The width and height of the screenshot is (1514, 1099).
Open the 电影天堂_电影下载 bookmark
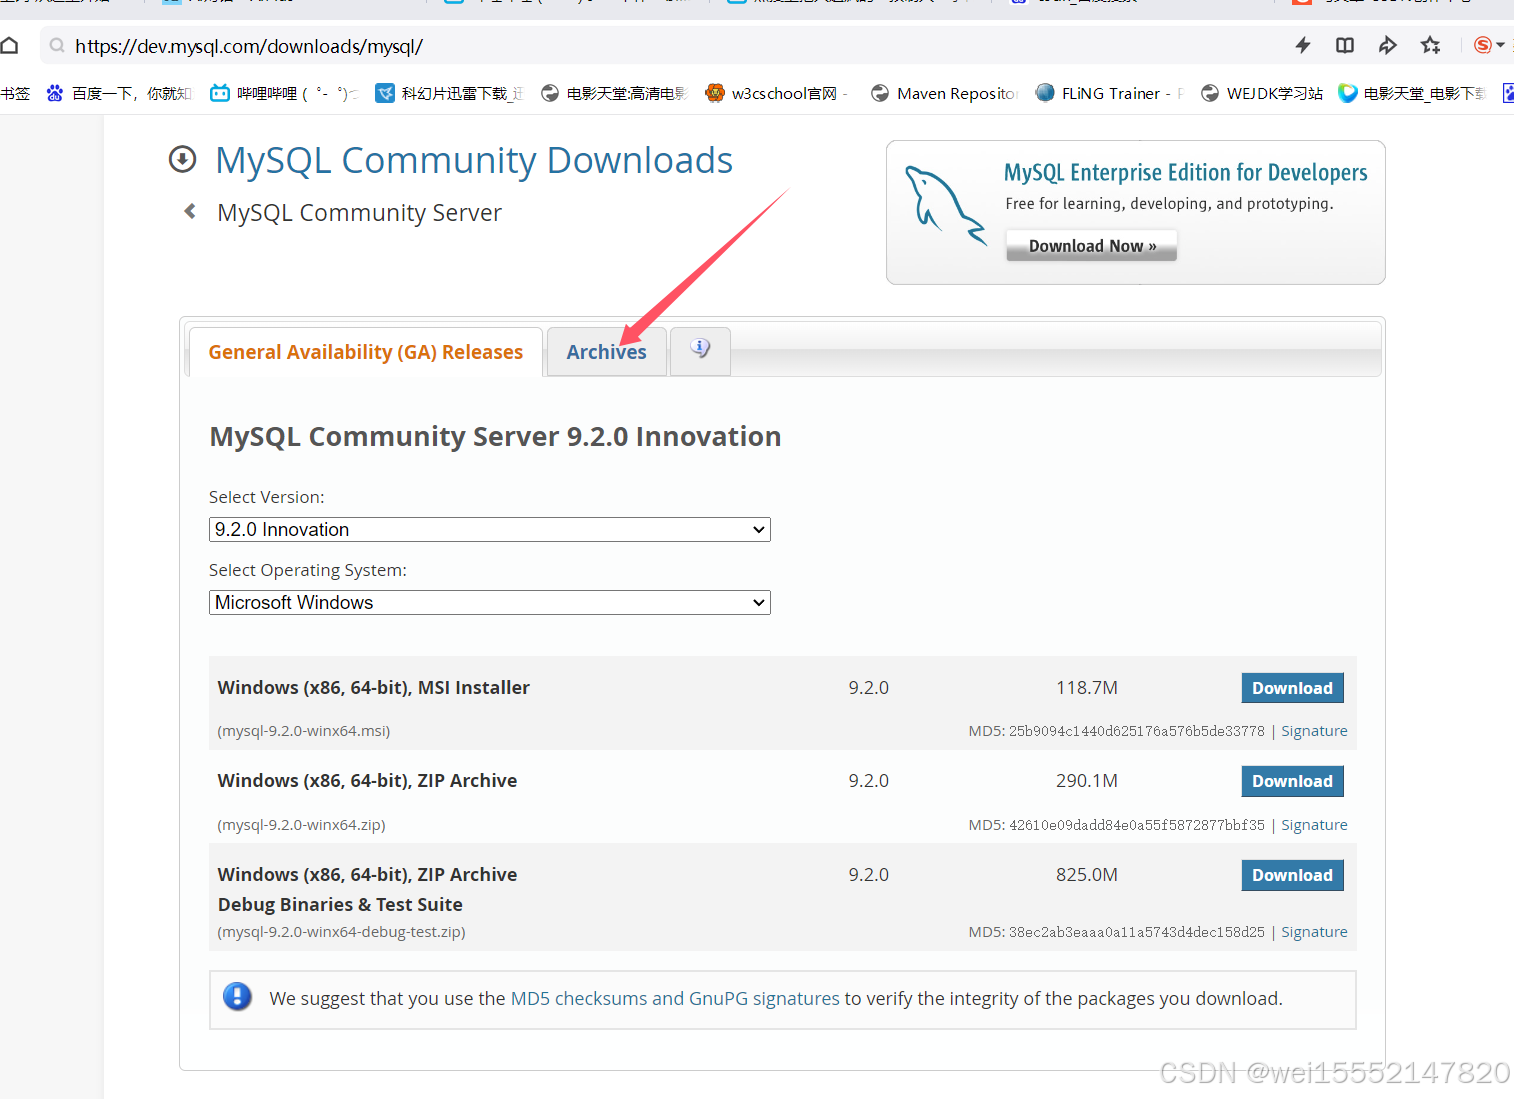1413,93
